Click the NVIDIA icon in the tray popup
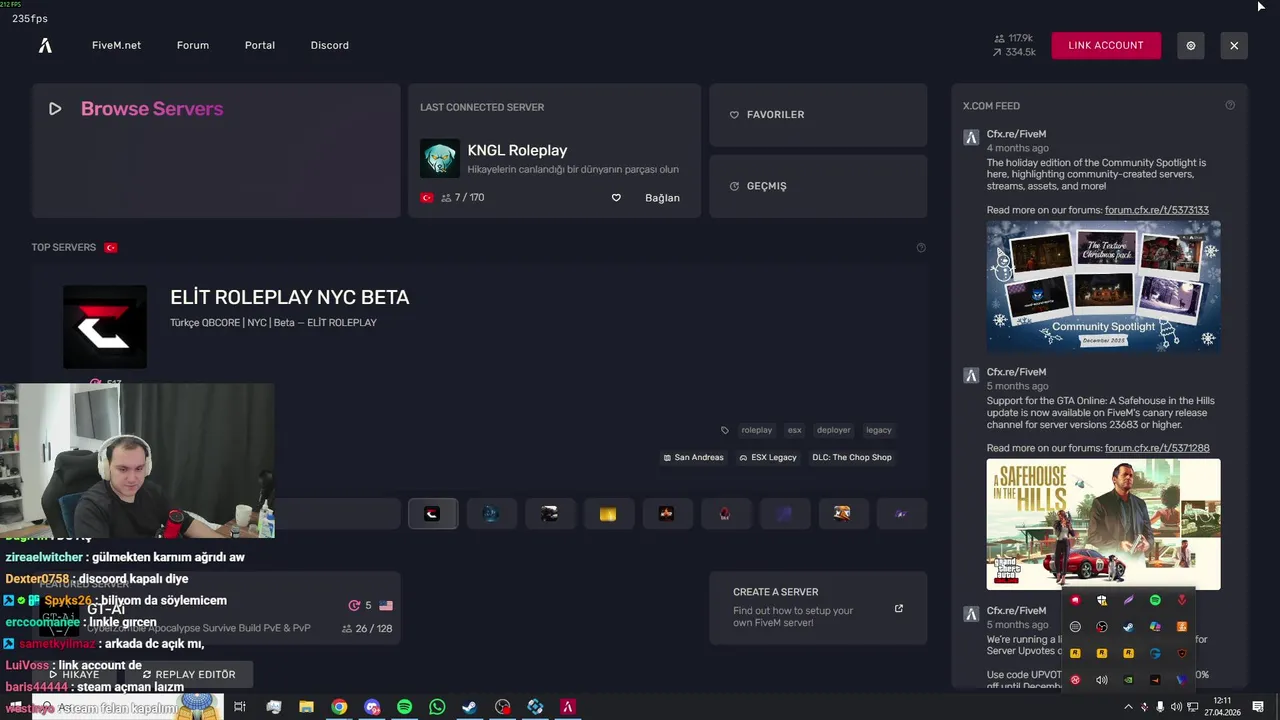 (x=1128, y=680)
